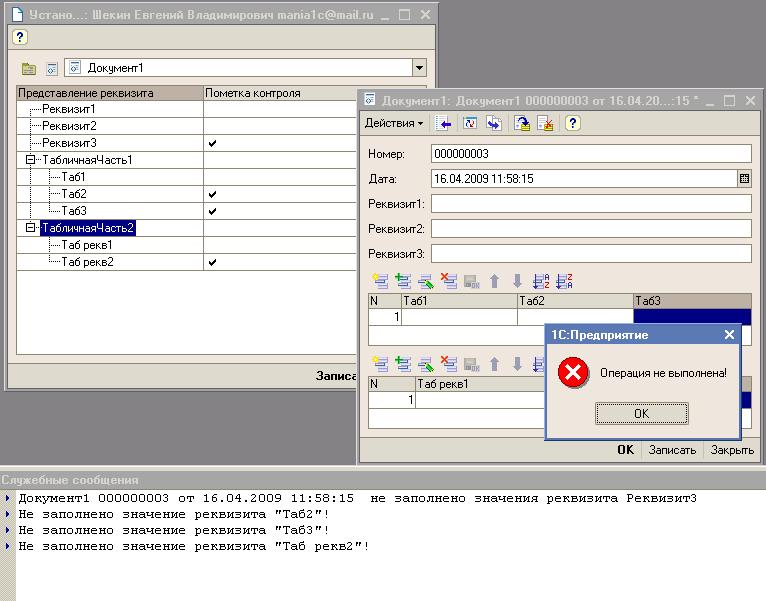Click the Таб2 column header
The height and width of the screenshot is (601, 766).
click(x=575, y=301)
